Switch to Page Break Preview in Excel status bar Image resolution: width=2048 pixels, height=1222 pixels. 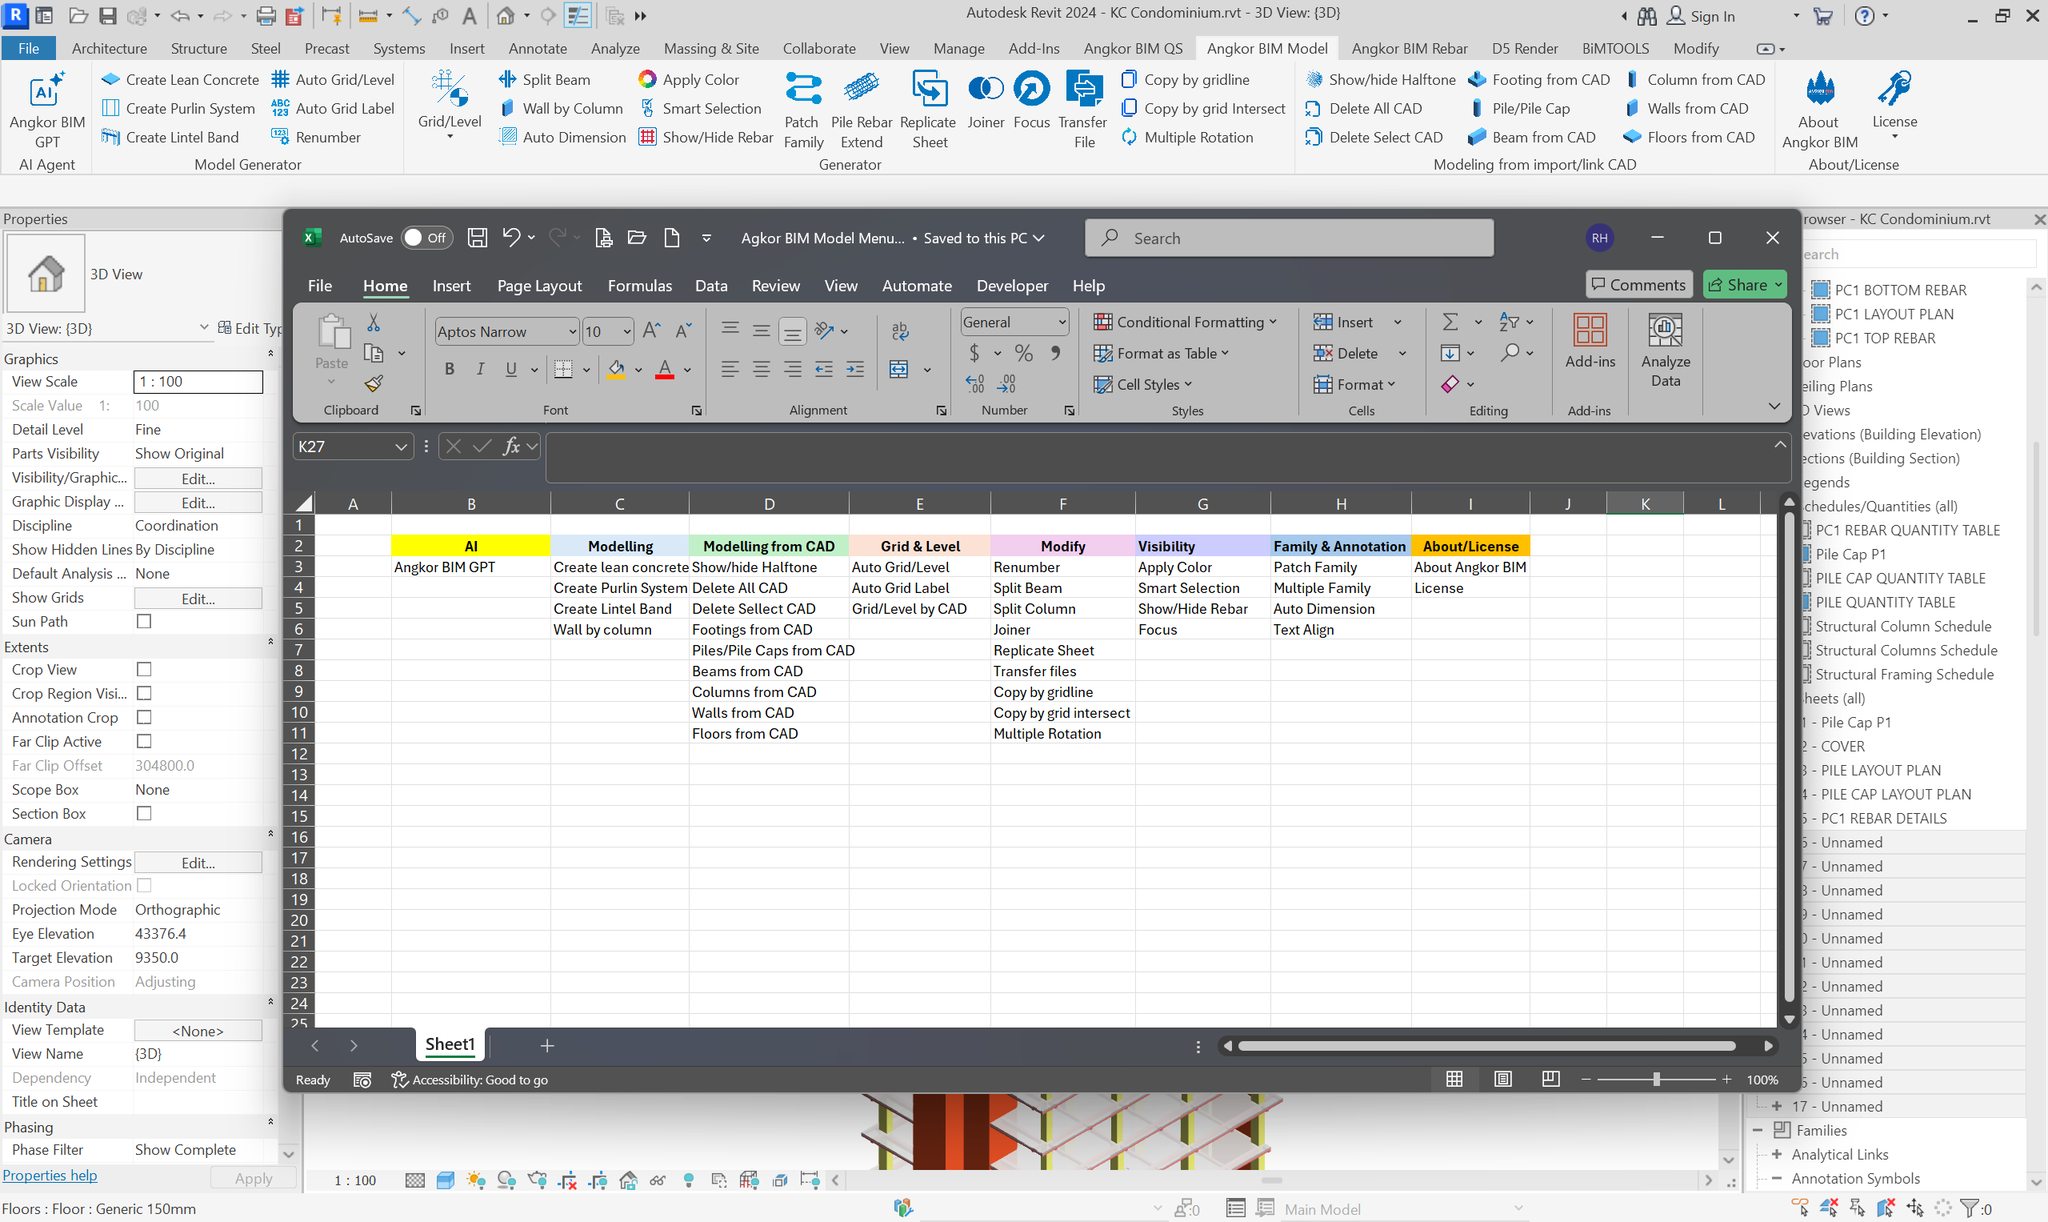(1550, 1079)
